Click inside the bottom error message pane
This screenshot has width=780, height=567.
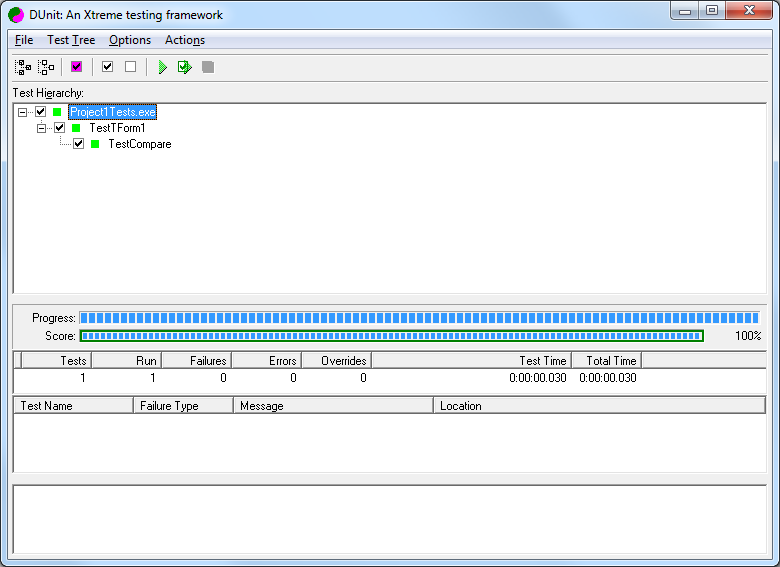[390, 519]
